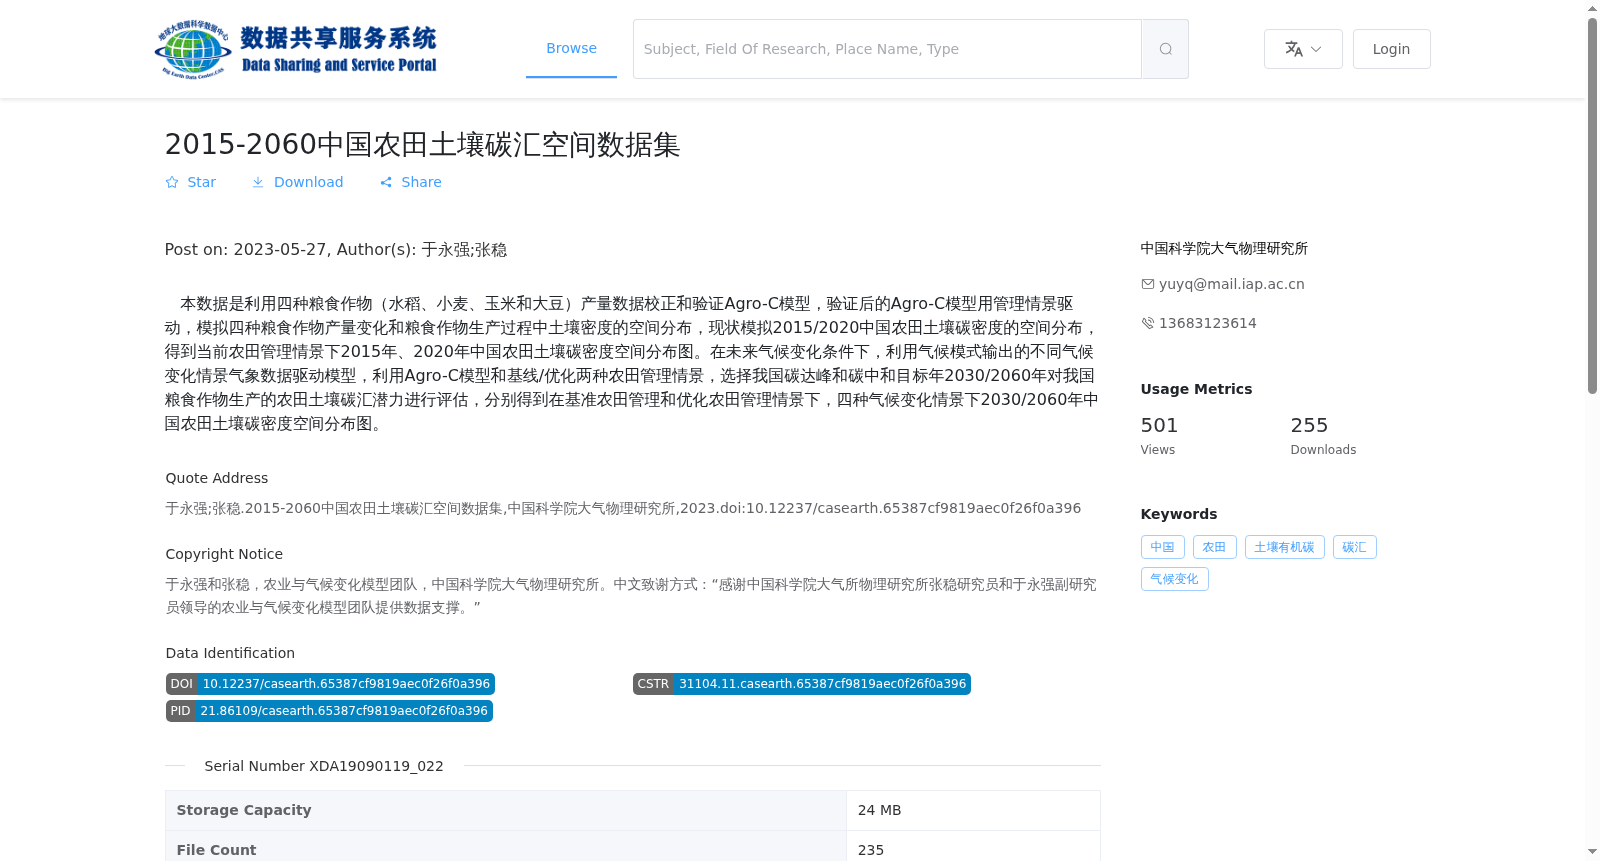This screenshot has height=861, width=1600.
Task: Click the Serial Number XDA19090119_022 text
Action: (324, 766)
